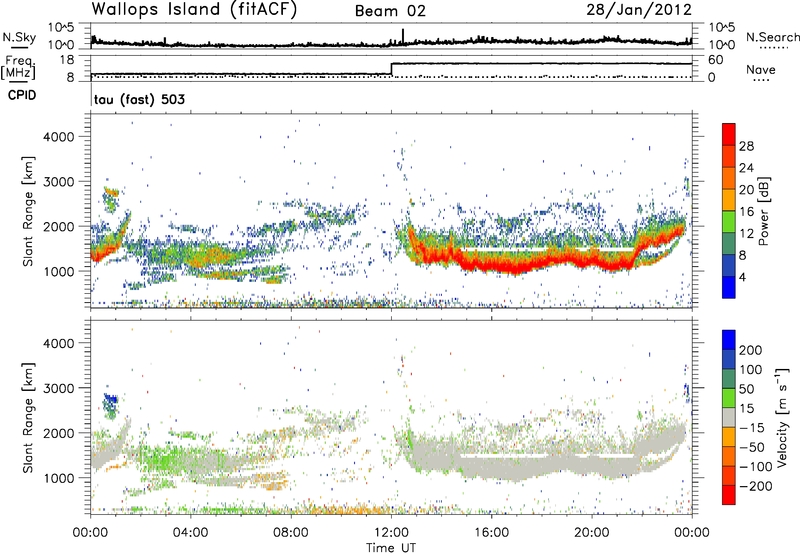Click the "-100" label on Velocity colorbar
Viewport: 800px width, 554px height.
coord(756,467)
